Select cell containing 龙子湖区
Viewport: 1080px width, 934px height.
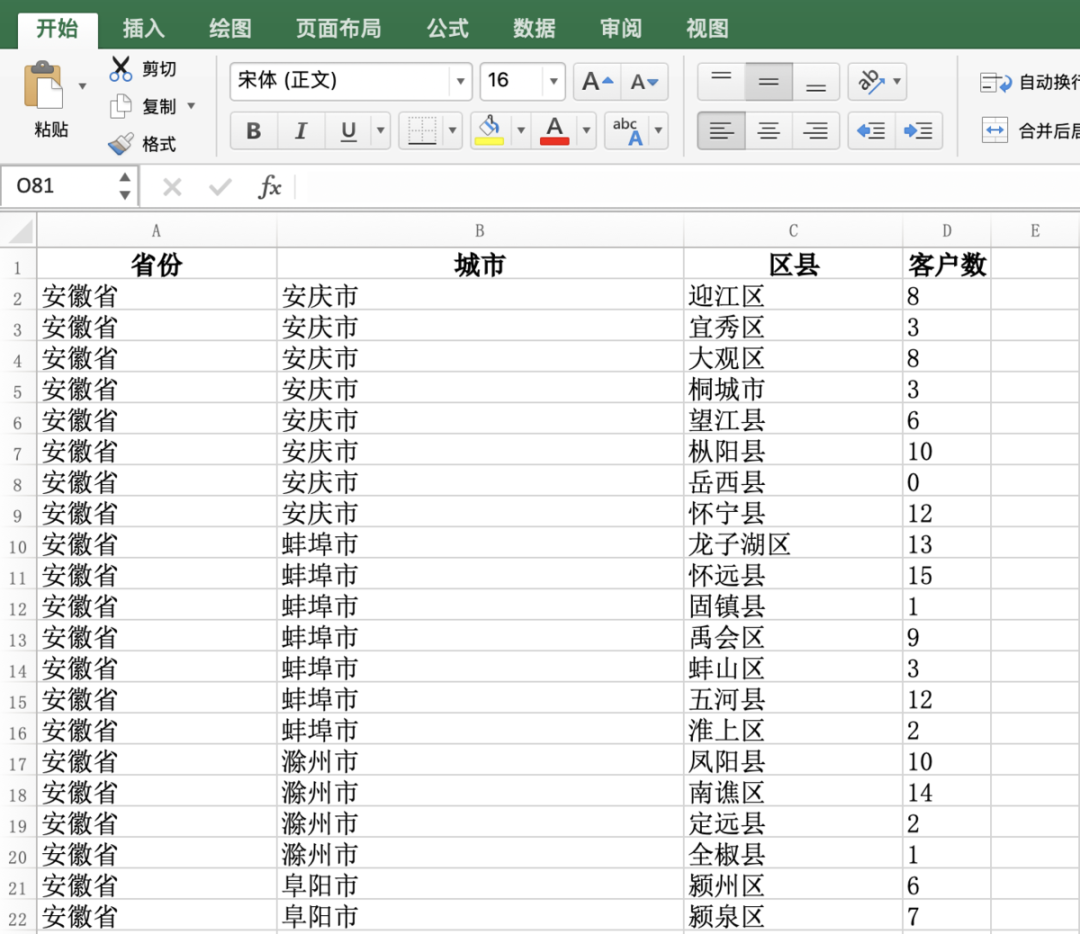click(x=793, y=544)
